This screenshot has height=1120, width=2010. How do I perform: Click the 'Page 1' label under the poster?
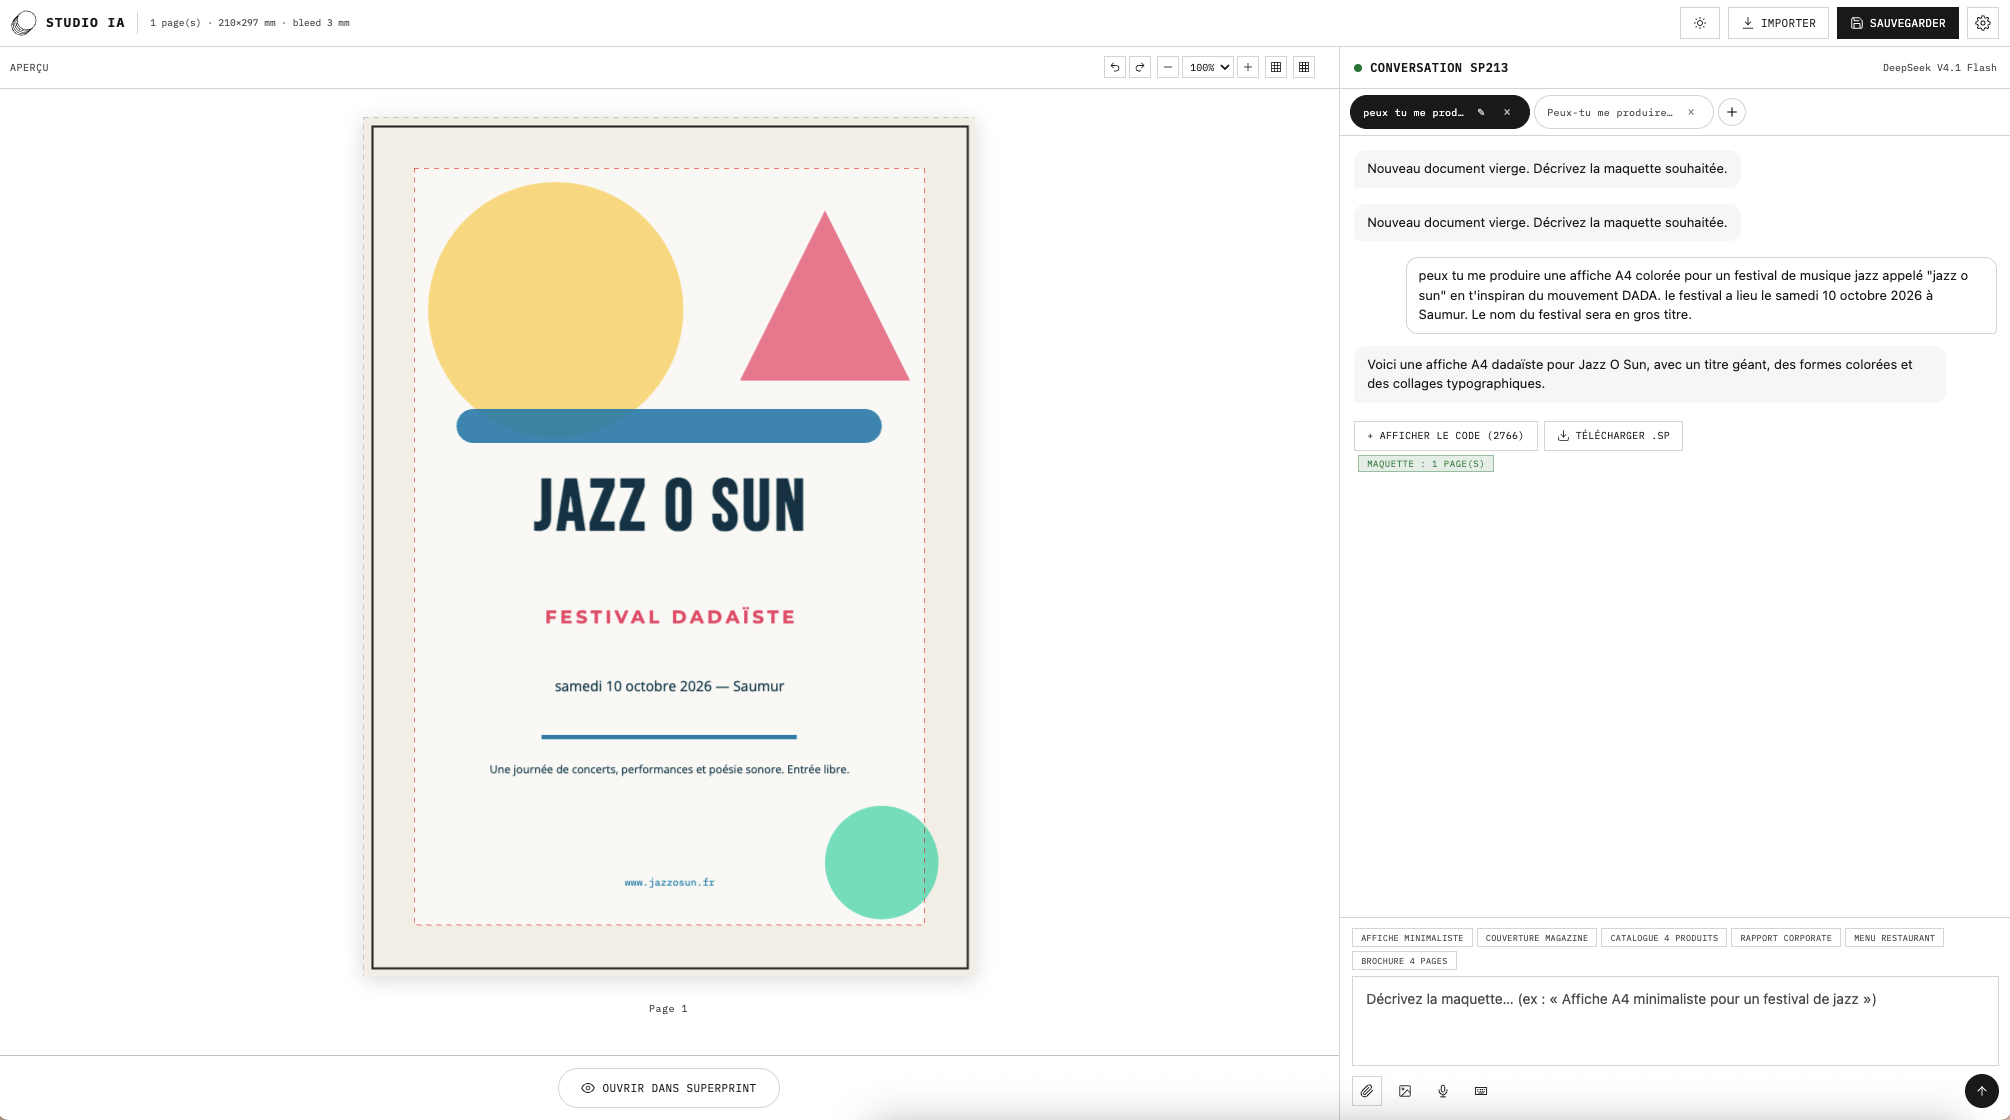click(668, 1008)
